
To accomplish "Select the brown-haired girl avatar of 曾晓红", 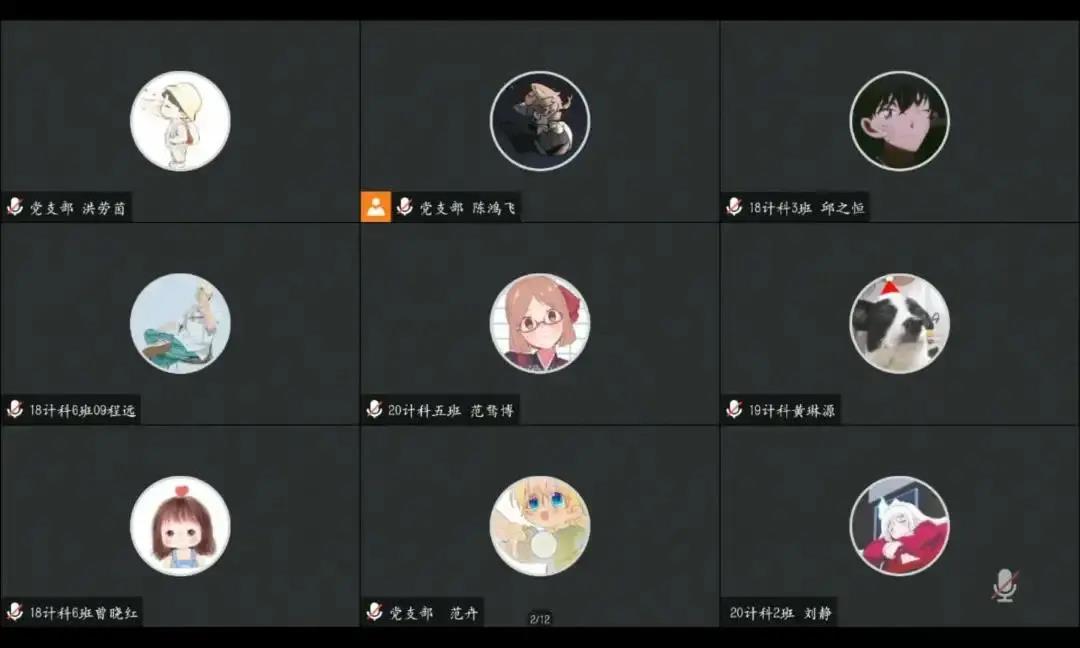I will [180, 525].
